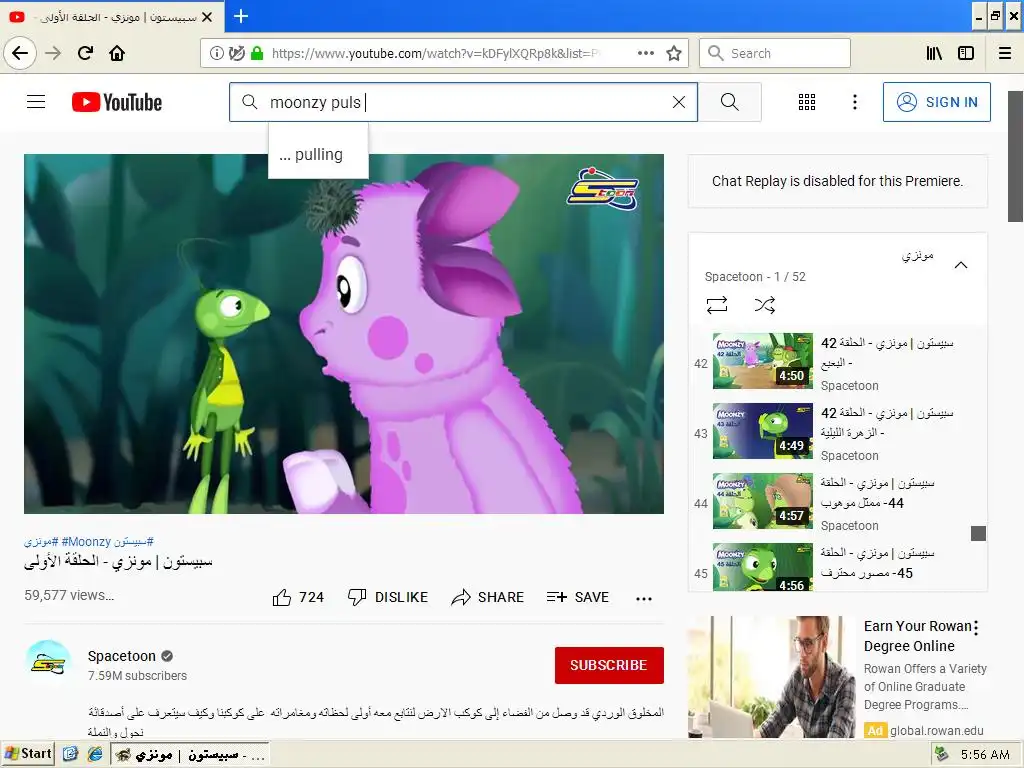The image size is (1024, 768).
Task: Reload the current page
Action: (x=85, y=53)
